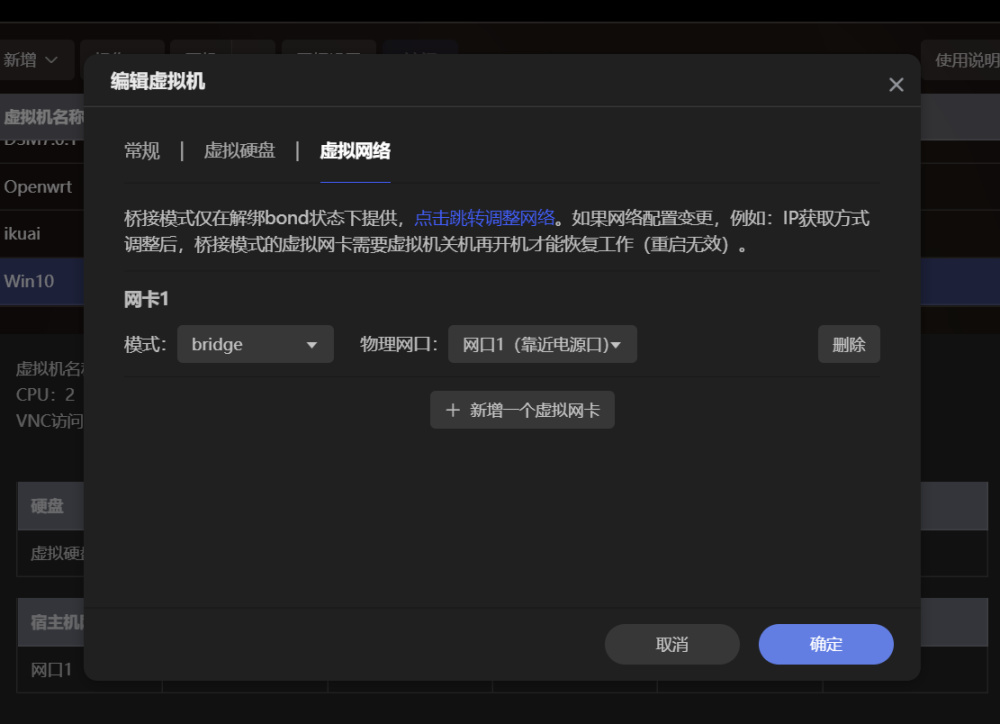Click the plus icon on 新增一个虚拟网卡

point(453,410)
